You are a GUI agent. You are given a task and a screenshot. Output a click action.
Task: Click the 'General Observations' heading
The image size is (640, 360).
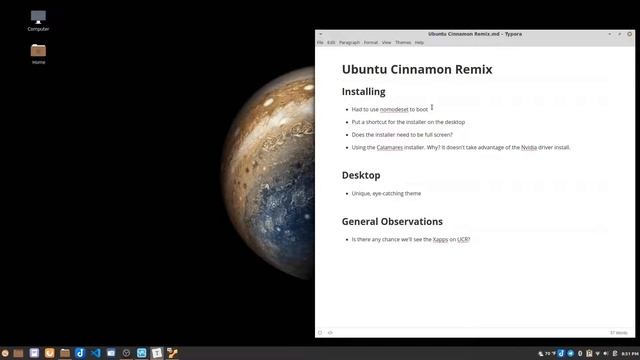(392, 222)
